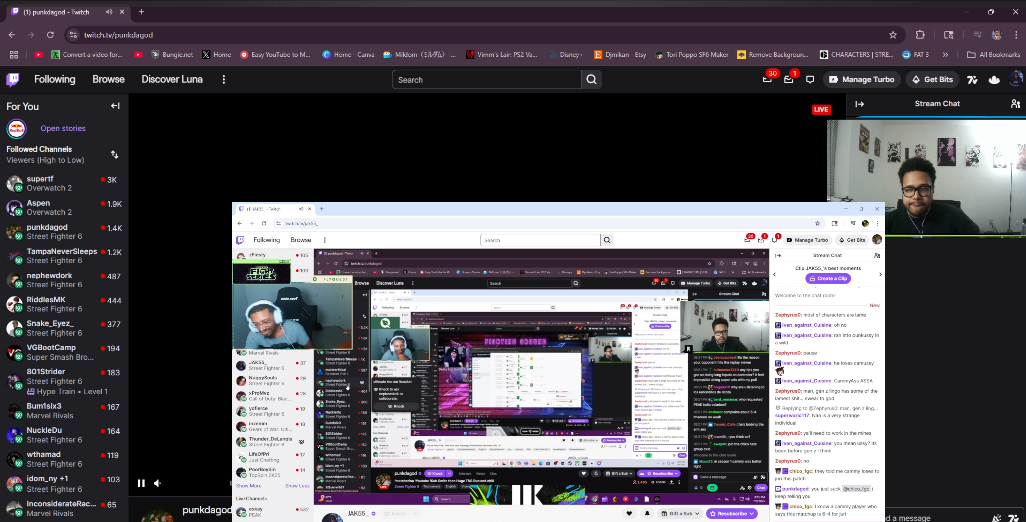Pause the stream video

tap(141, 483)
